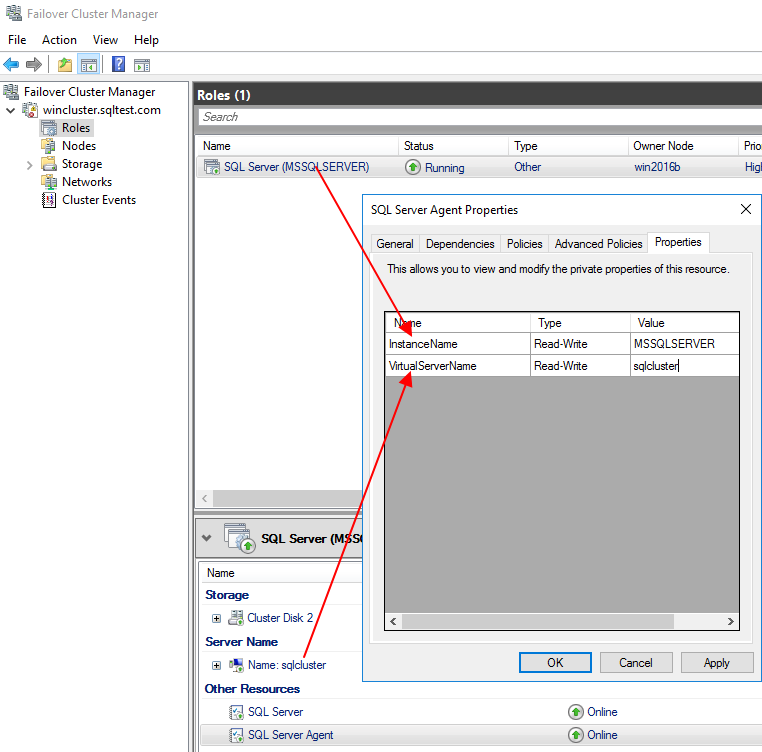The image size is (762, 752).
Task: Open the View menu
Action: click(x=105, y=40)
